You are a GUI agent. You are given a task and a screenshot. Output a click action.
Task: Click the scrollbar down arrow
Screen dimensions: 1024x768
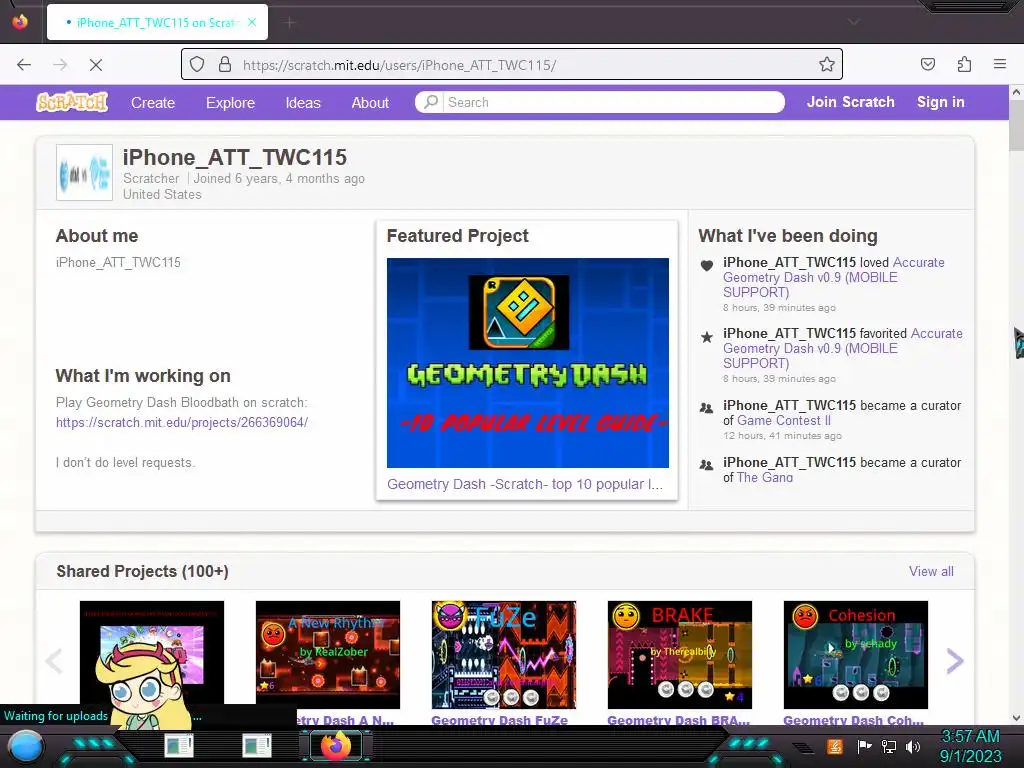1016,718
